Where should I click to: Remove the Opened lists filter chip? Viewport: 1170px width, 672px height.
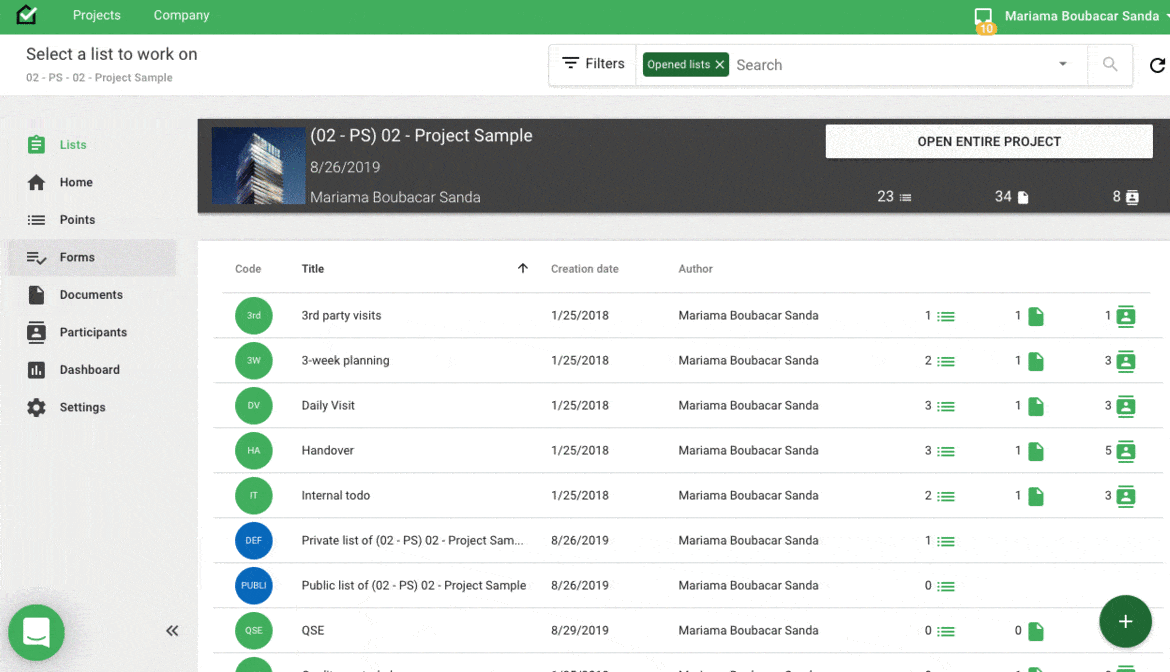719,65
